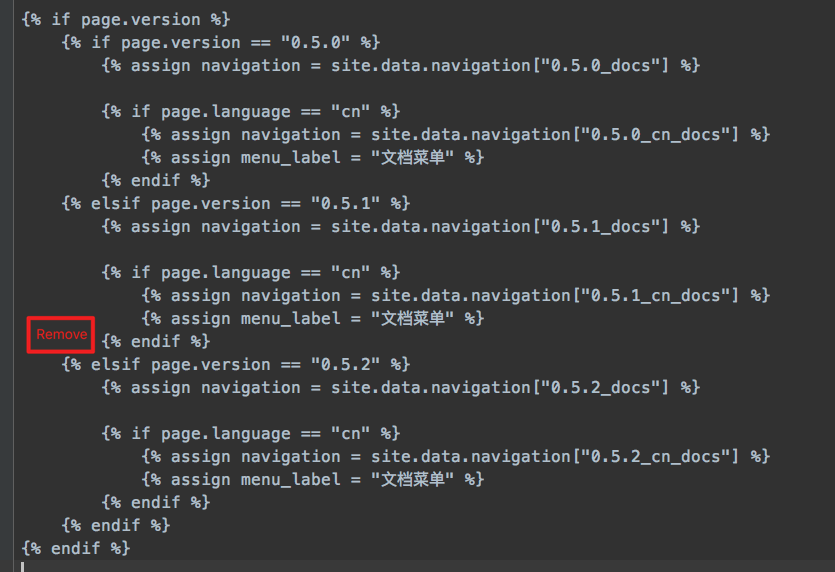Place cursor on the "0.5.2_docs" assignment line
This screenshot has width=835, height=572.
pos(400,388)
